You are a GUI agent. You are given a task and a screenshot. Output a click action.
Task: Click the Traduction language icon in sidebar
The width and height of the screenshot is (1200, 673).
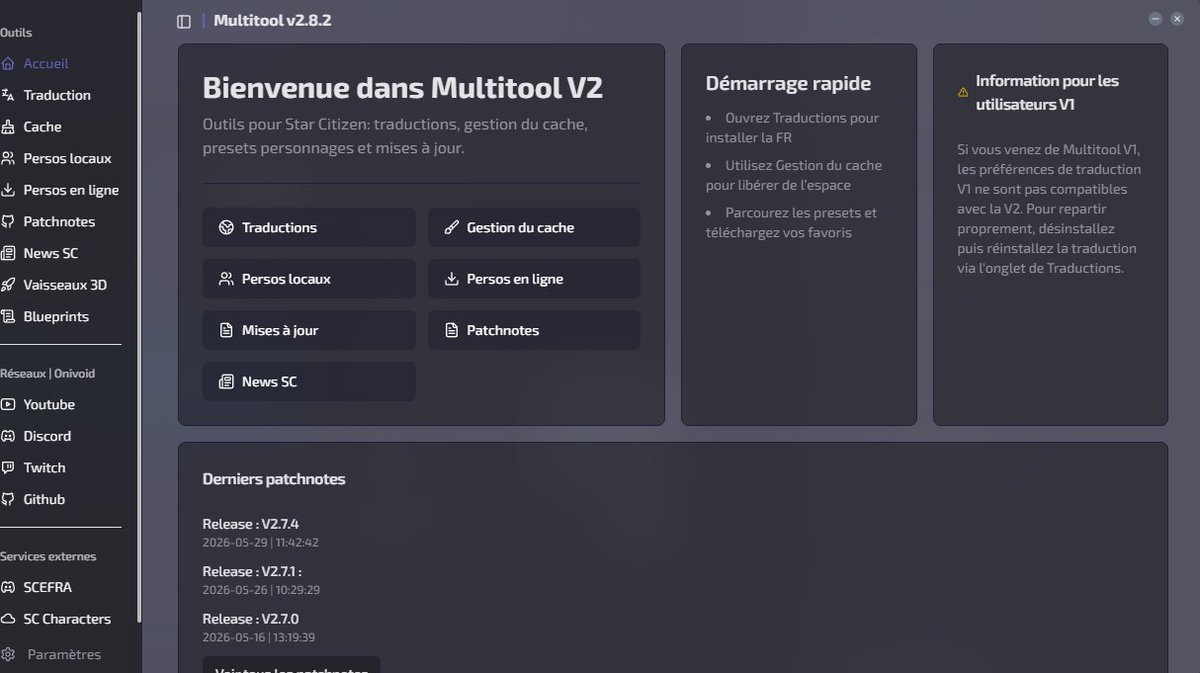(8, 95)
